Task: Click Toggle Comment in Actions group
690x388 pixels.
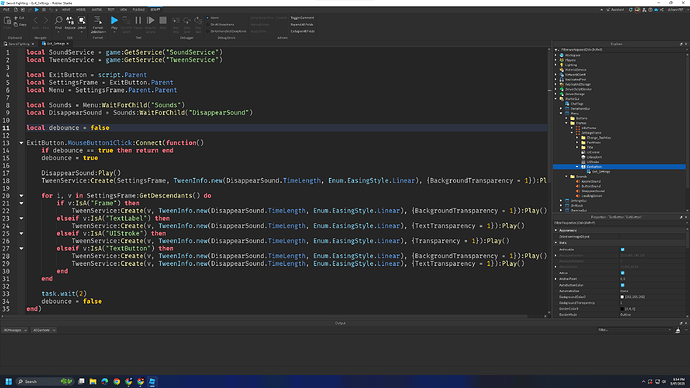Action: click(302, 18)
